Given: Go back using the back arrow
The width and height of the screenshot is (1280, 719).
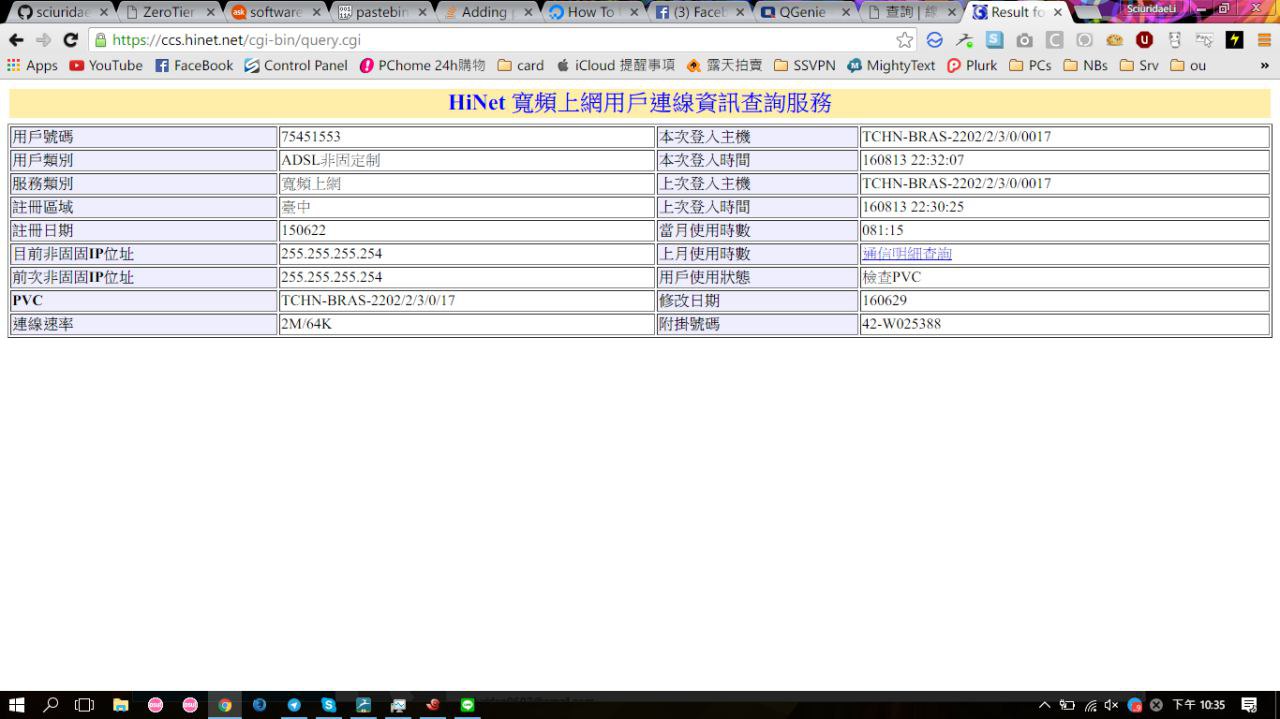Looking at the screenshot, I should (x=16, y=40).
